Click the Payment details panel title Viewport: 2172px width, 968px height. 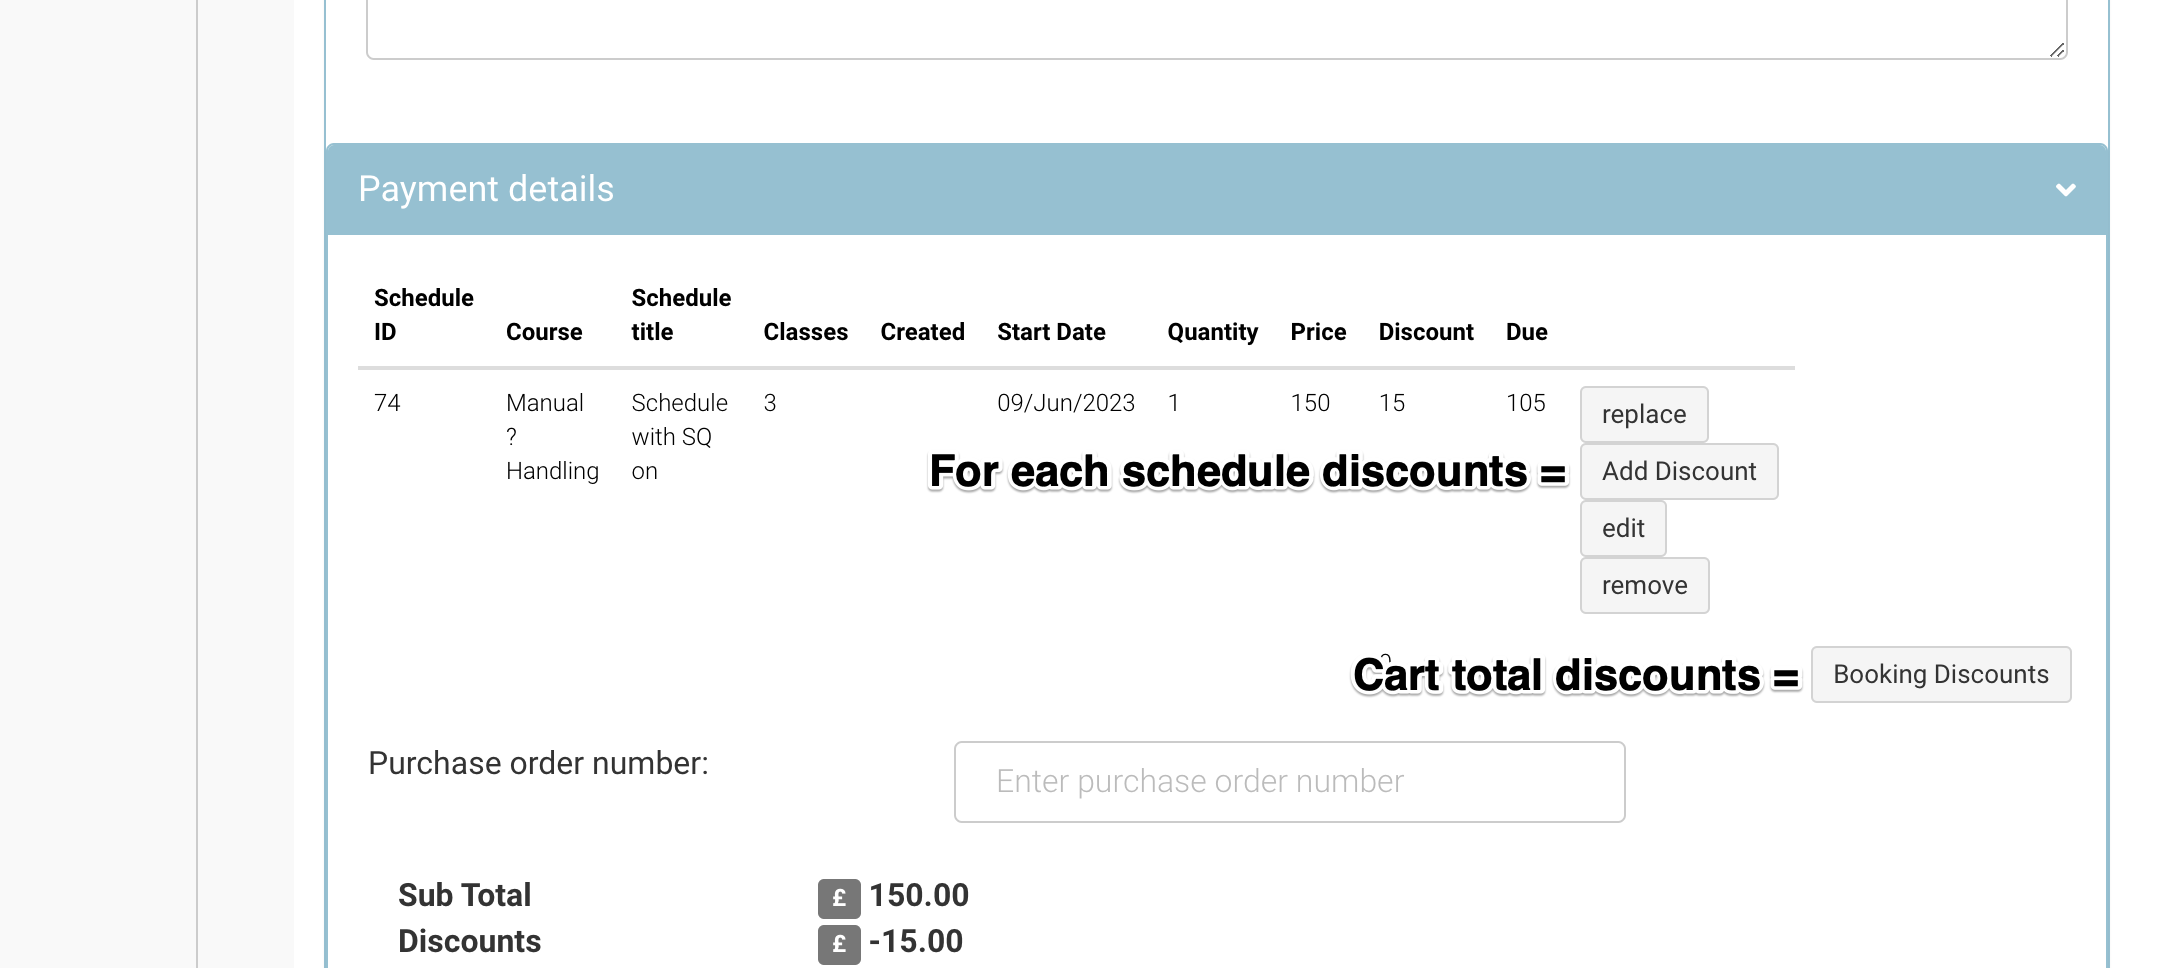click(486, 190)
